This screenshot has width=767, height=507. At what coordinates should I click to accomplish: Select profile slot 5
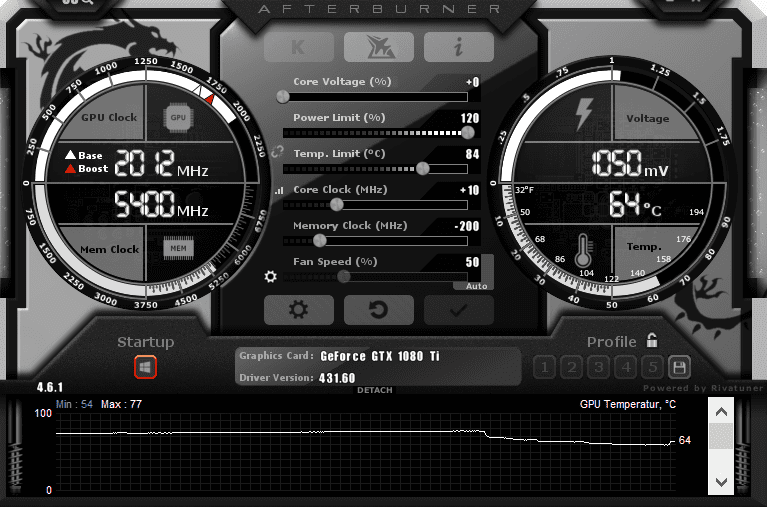653,367
